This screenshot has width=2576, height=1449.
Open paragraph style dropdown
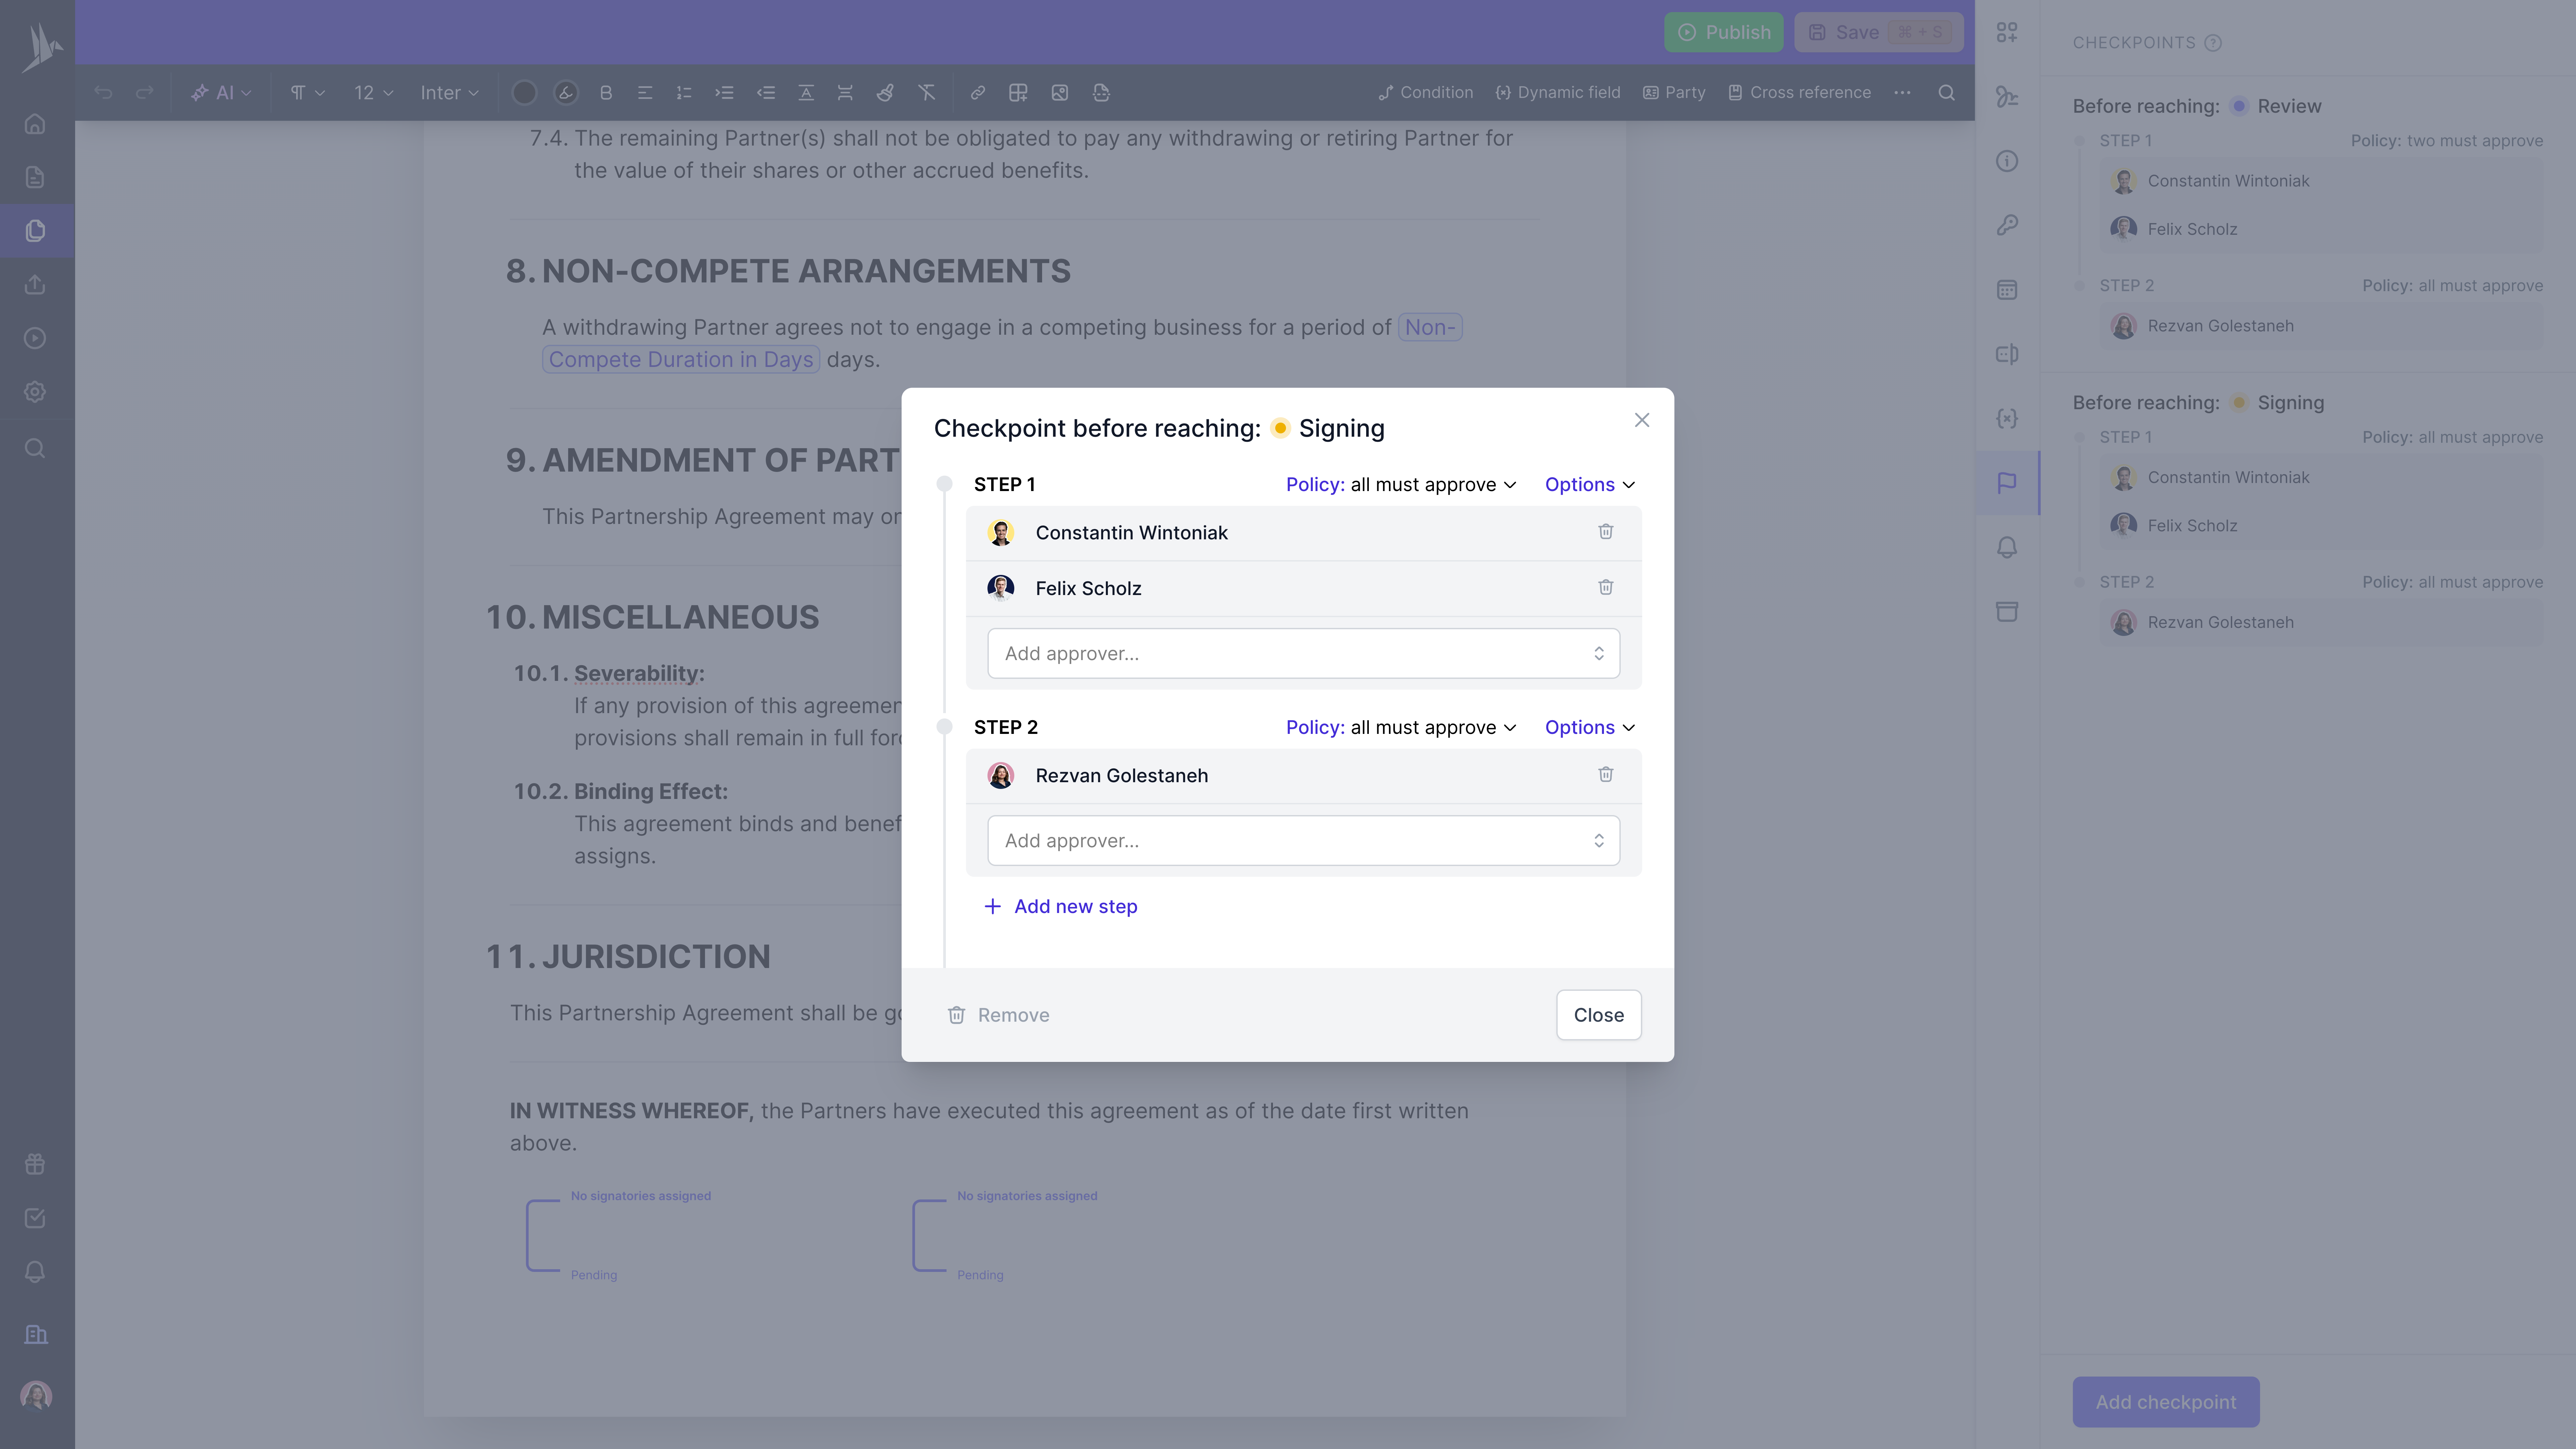click(307, 93)
